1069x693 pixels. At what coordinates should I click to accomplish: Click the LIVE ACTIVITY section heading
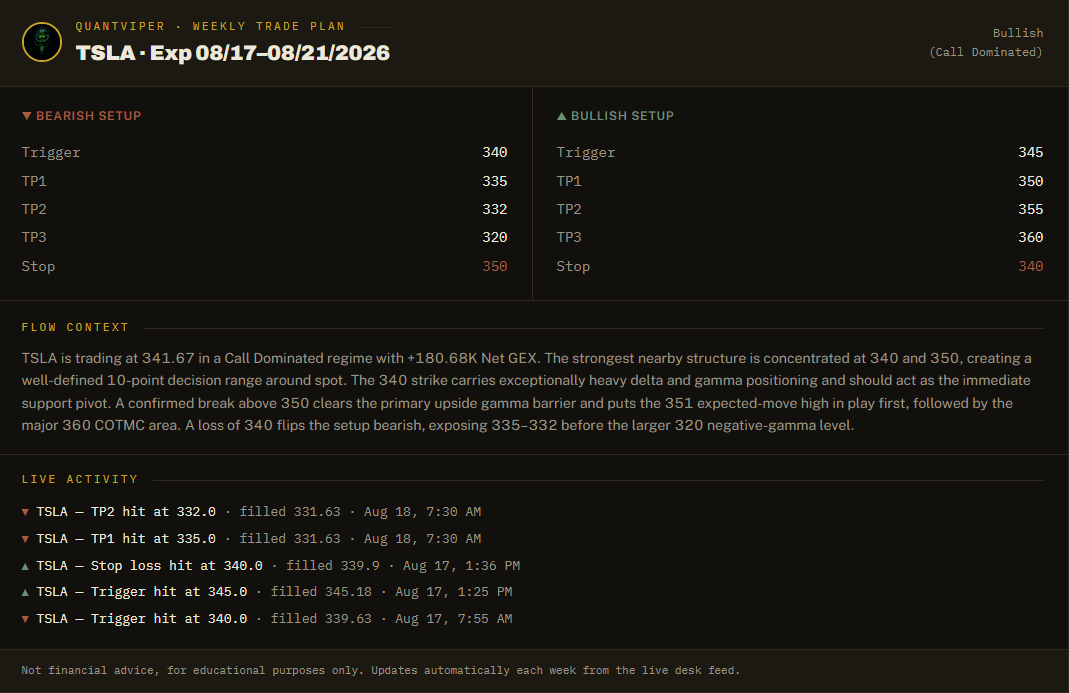[x=80, y=480]
